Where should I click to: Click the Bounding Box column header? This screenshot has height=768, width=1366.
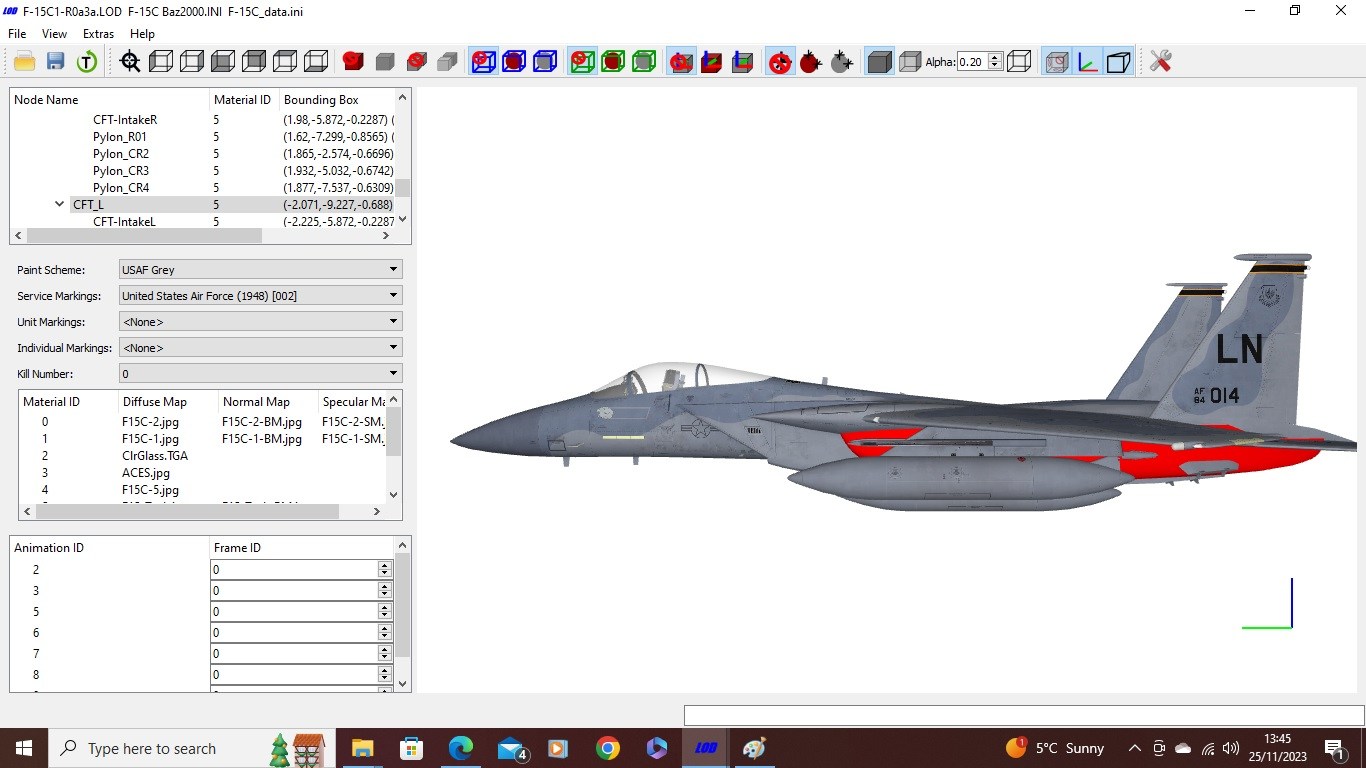338,100
